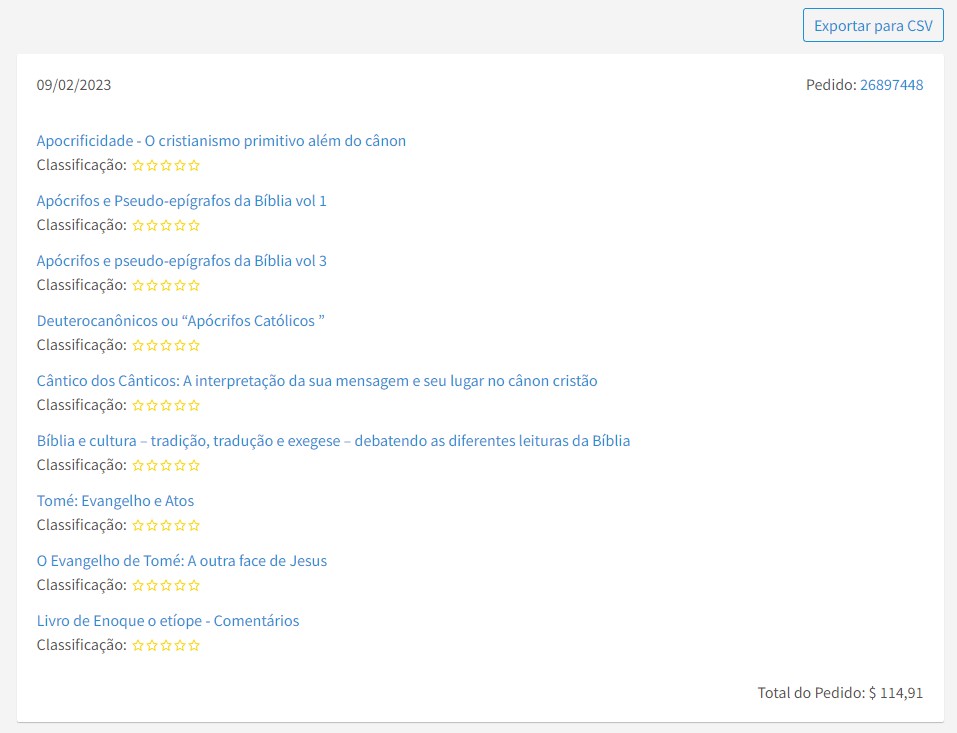This screenshot has height=733, width=957.
Task: Rate Cântico dos Cânticos five stars
Action: [x=194, y=405]
